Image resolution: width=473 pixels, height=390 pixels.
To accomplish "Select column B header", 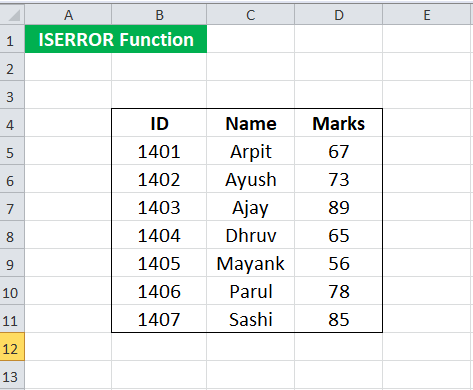I will click(x=159, y=15).
